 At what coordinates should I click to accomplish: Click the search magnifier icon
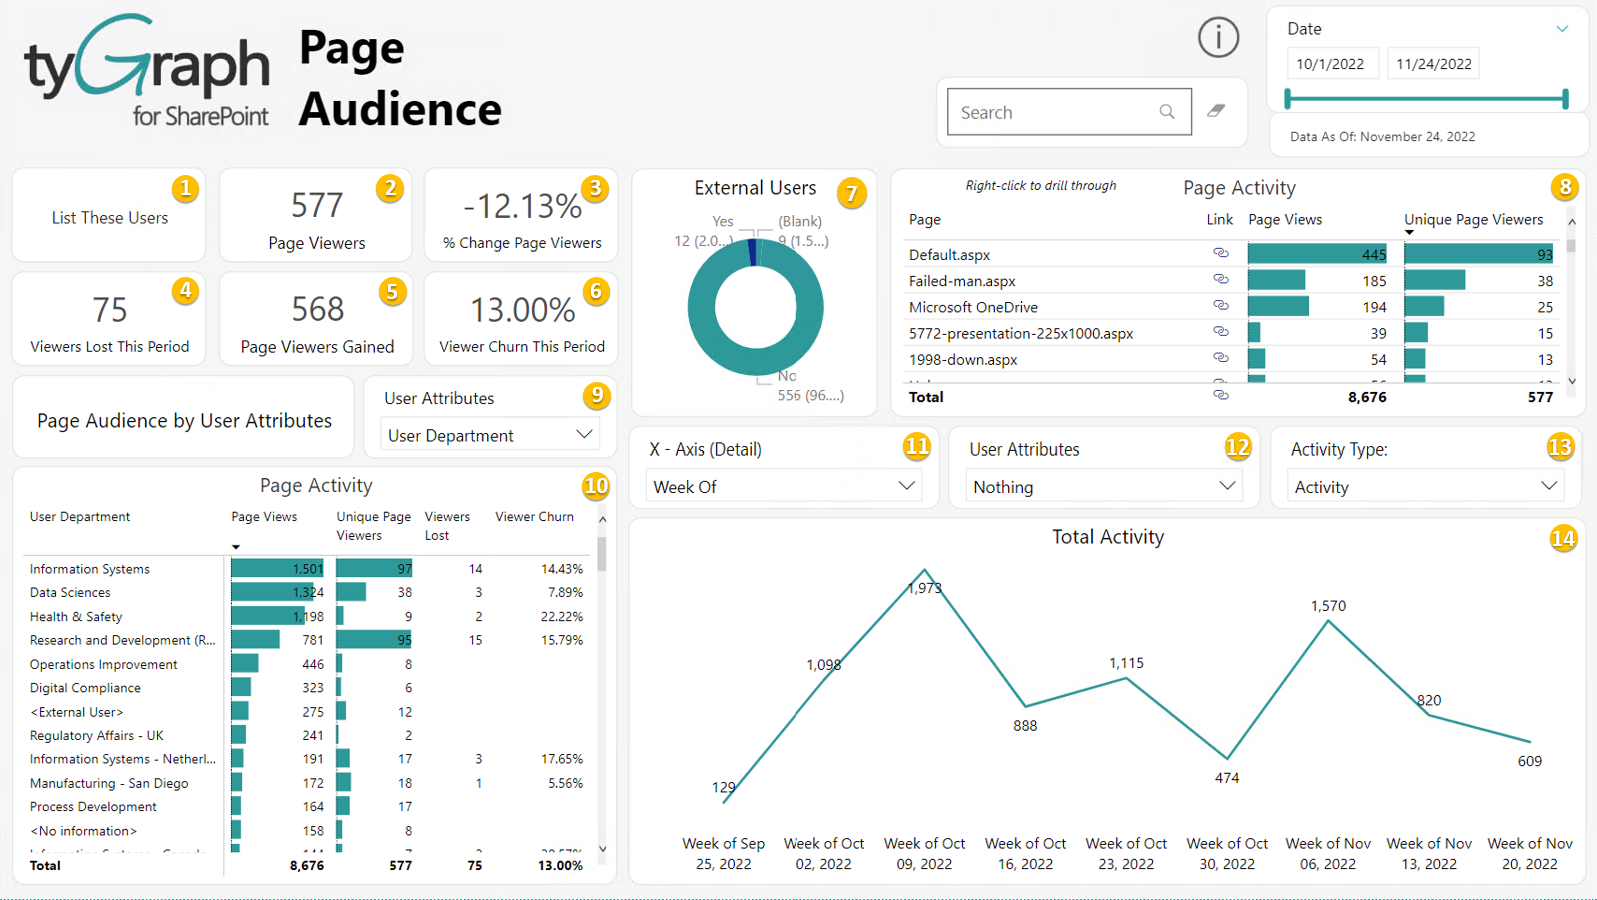(1167, 112)
